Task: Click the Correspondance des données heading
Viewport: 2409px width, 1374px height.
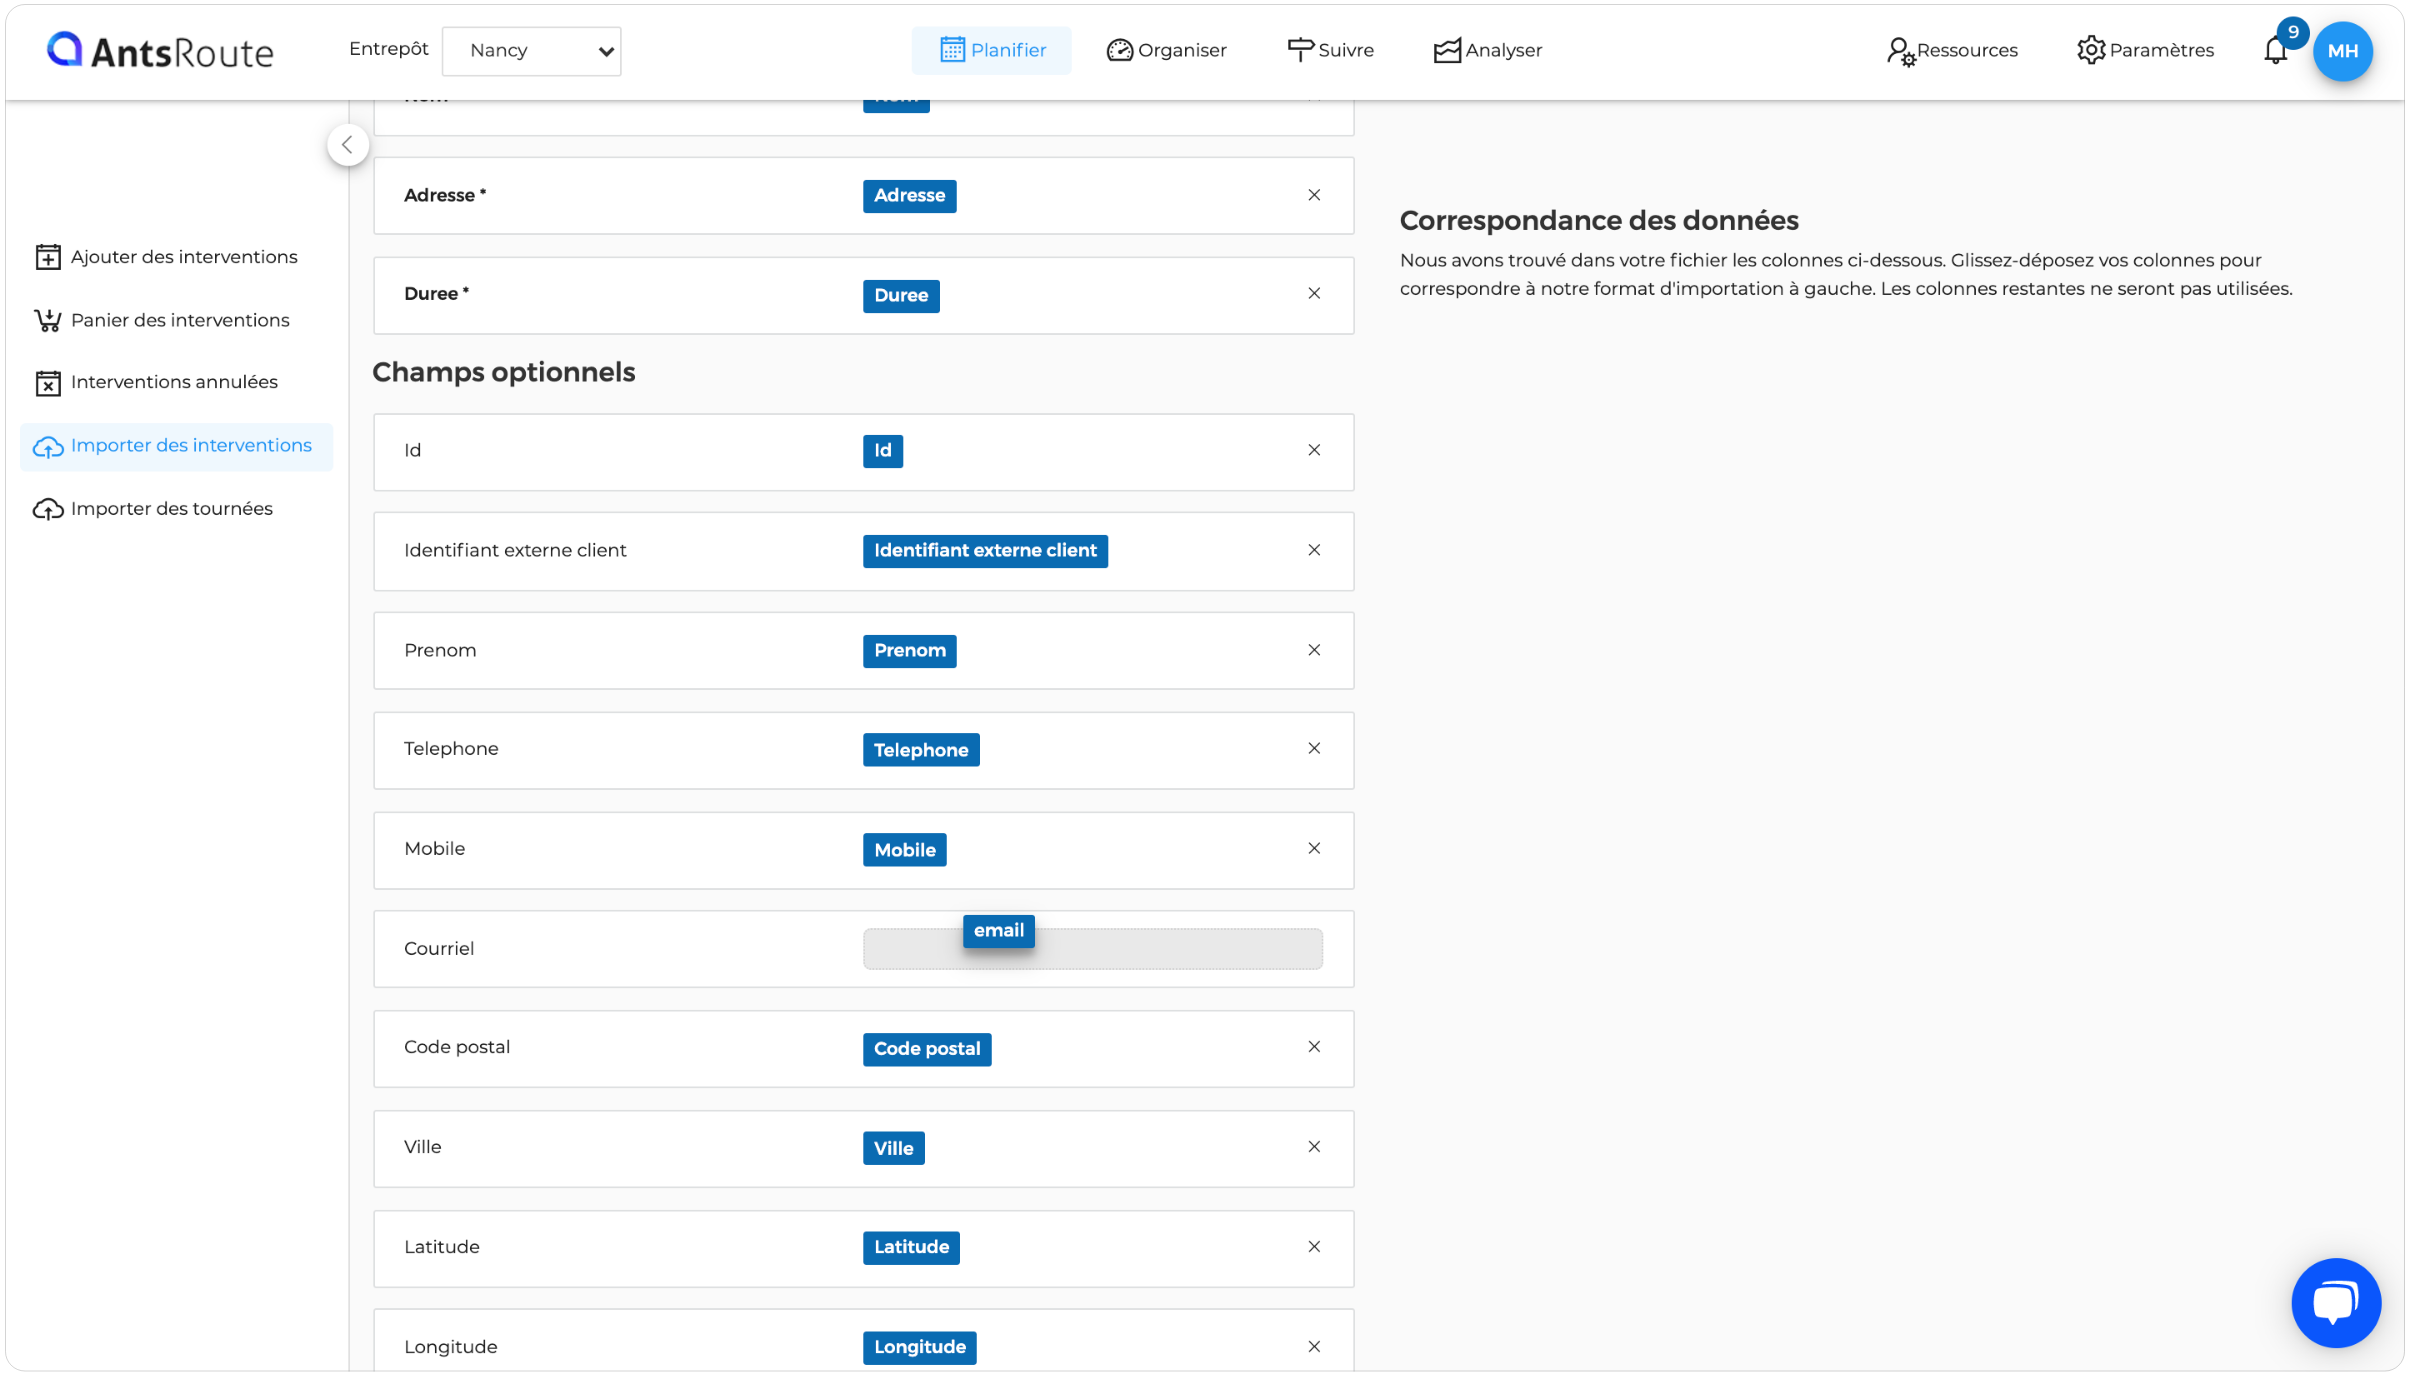Action: point(1599,220)
